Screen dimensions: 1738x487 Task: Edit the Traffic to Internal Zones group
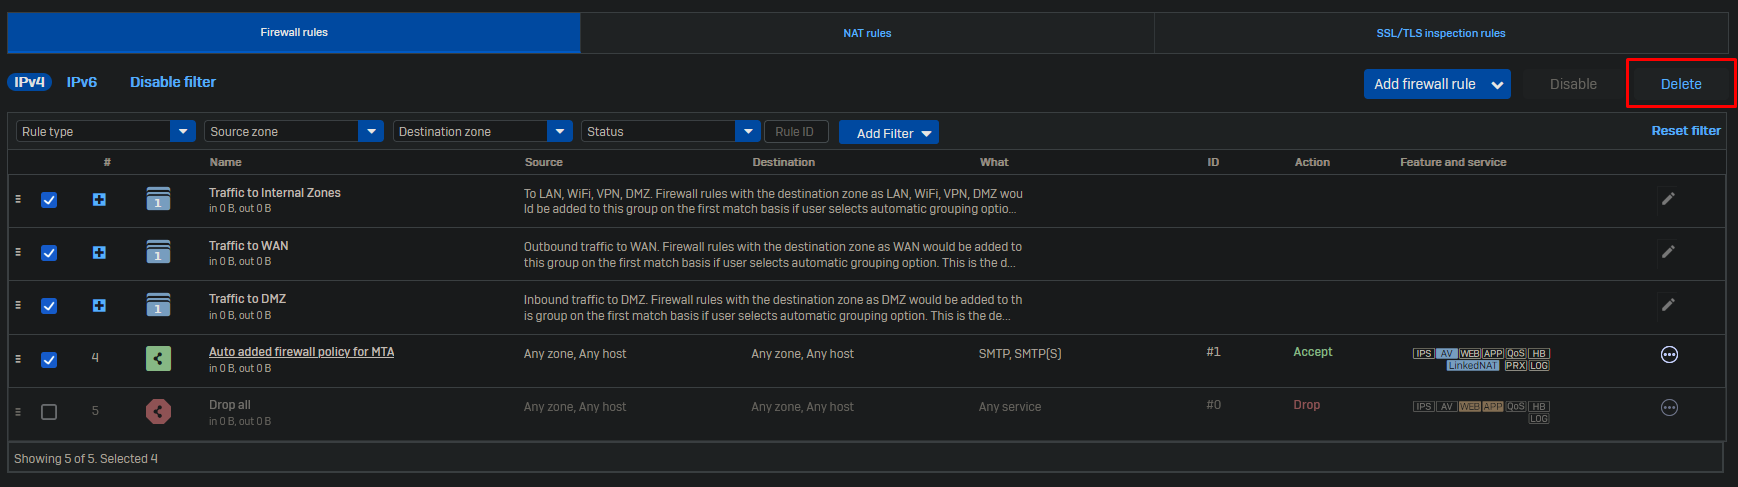(1667, 199)
